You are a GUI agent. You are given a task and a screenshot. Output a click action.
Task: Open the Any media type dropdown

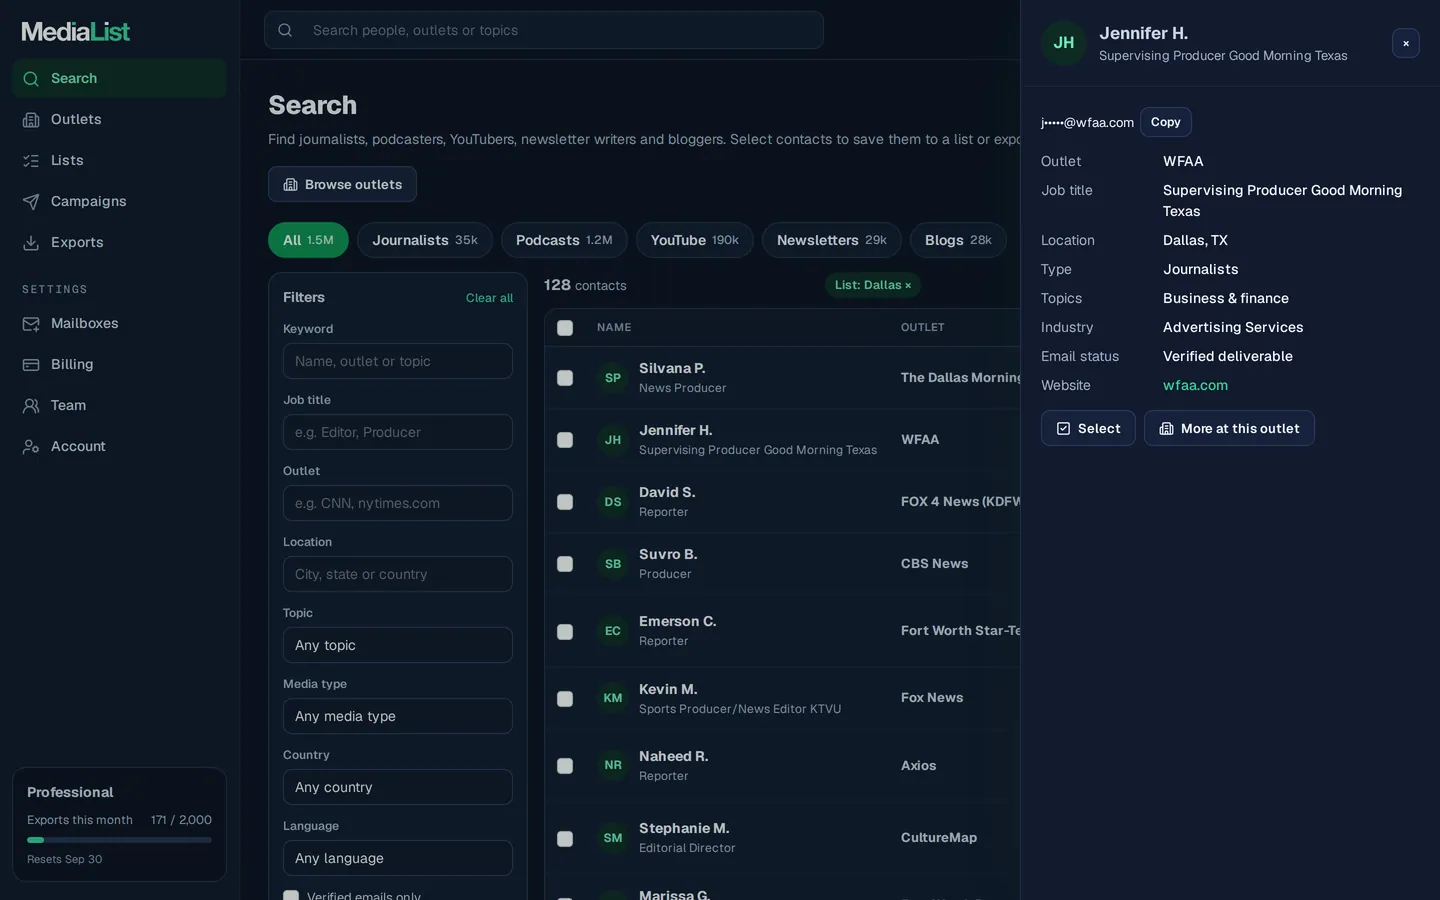[x=398, y=716]
